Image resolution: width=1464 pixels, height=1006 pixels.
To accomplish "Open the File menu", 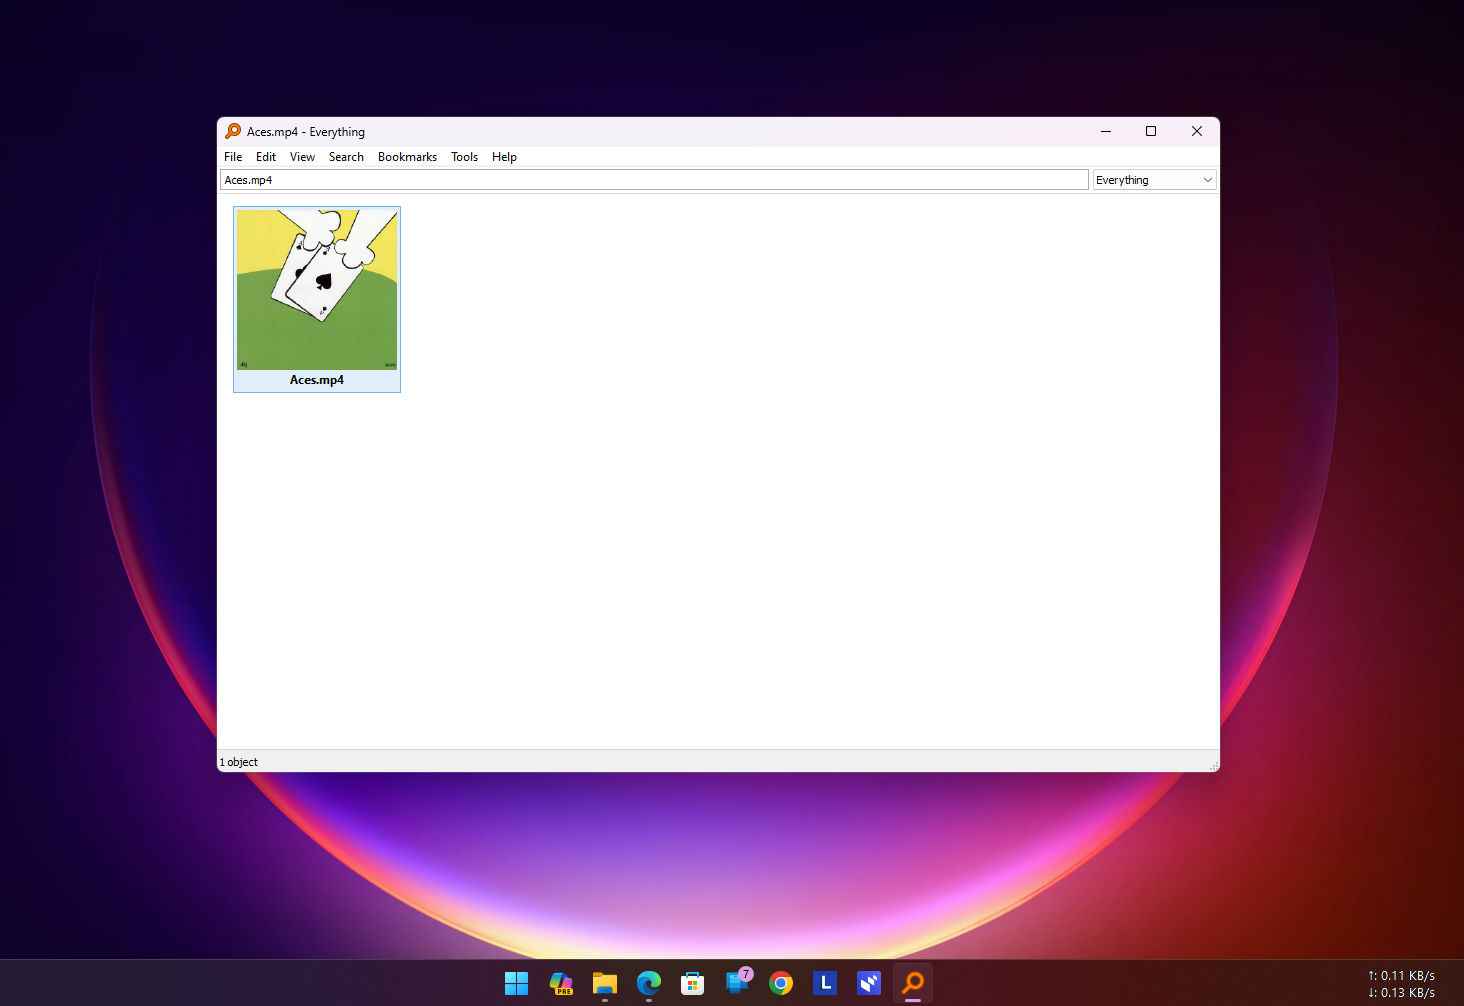I will [233, 157].
